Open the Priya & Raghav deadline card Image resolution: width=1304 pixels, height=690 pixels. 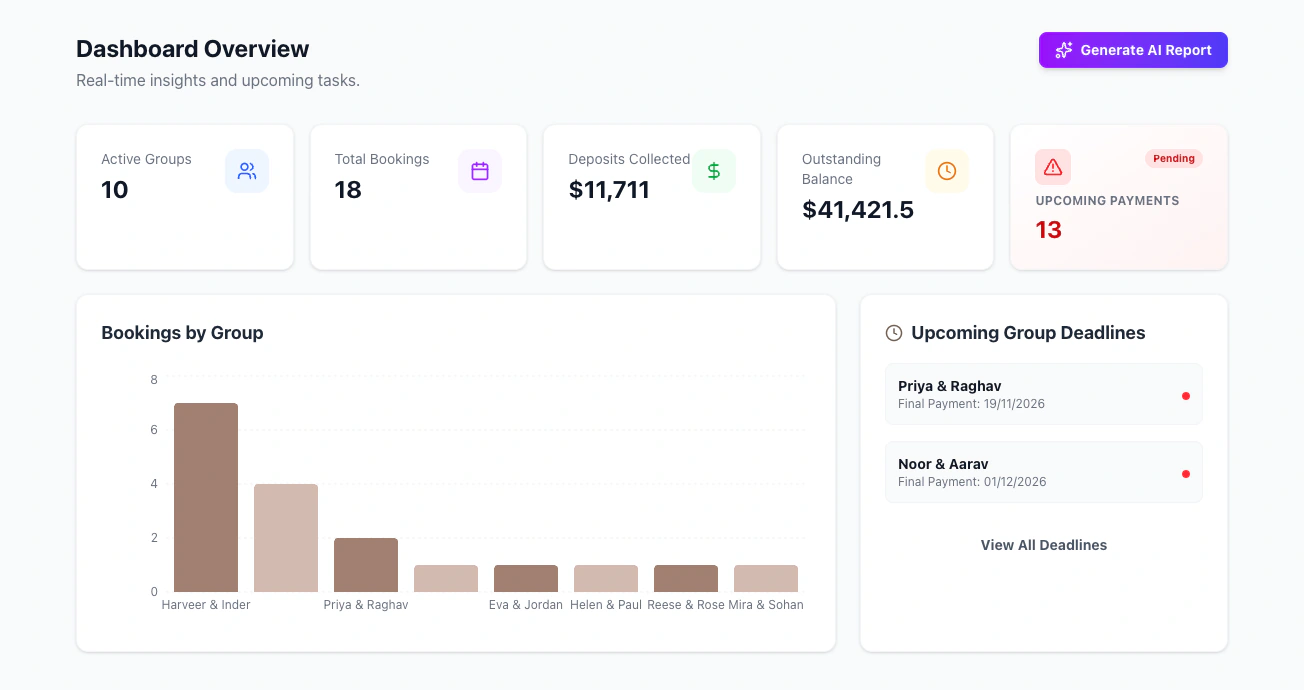click(1044, 394)
